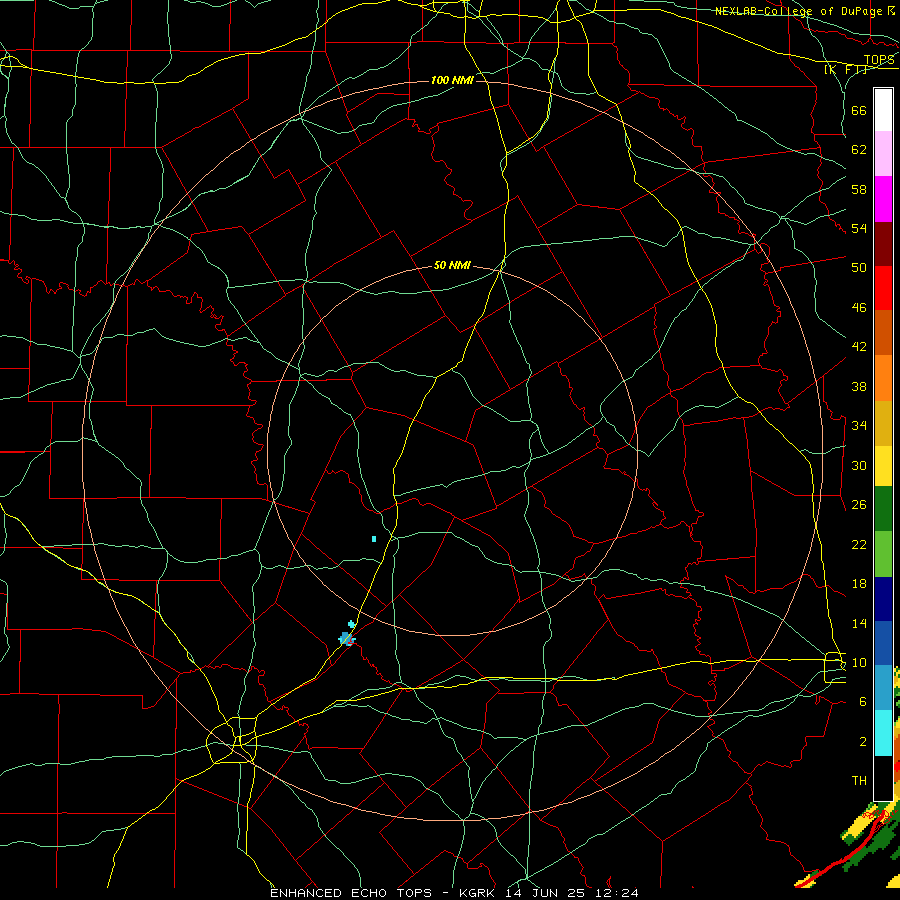
Task: Click the isolated cyan echo inside 50 NMI ring
Action: coord(374,539)
